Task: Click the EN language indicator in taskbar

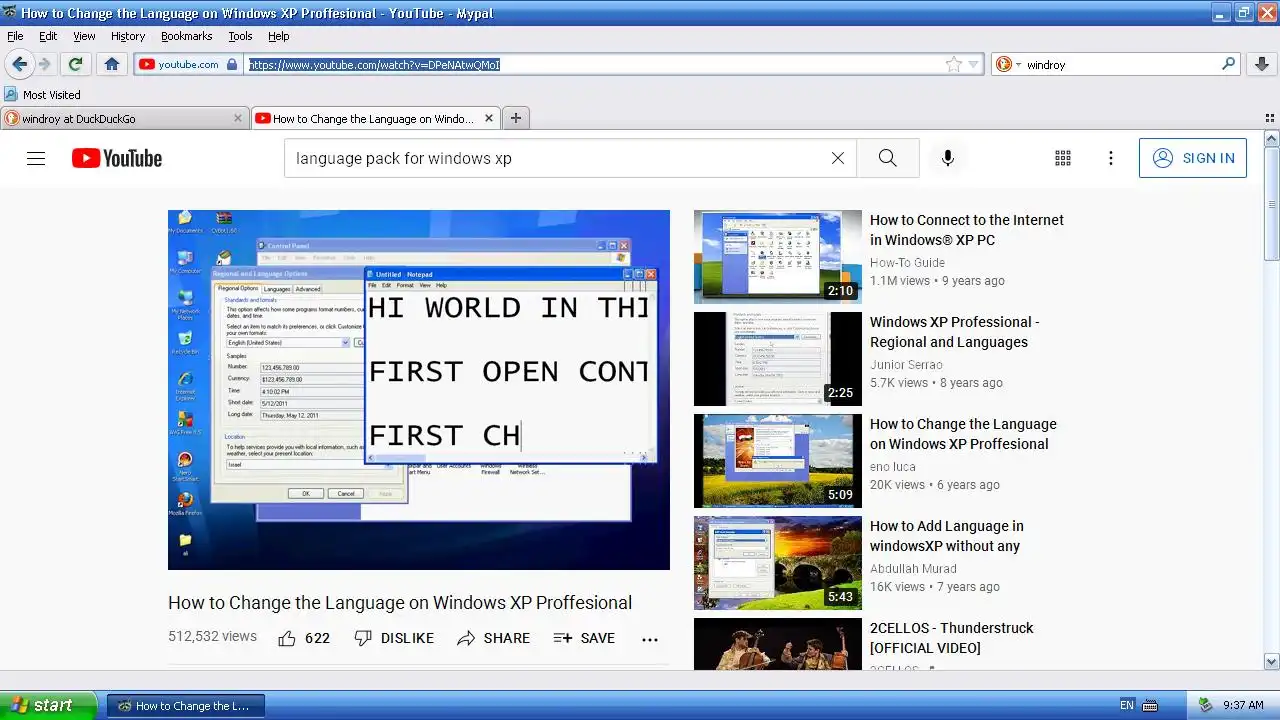Action: 1127,705
